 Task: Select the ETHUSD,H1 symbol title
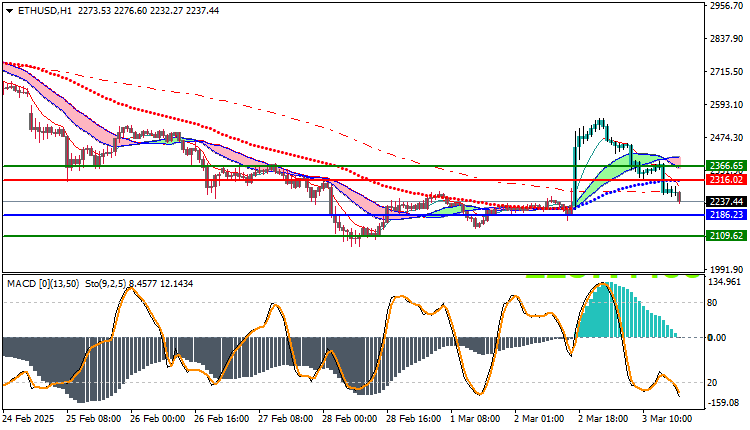[44, 11]
